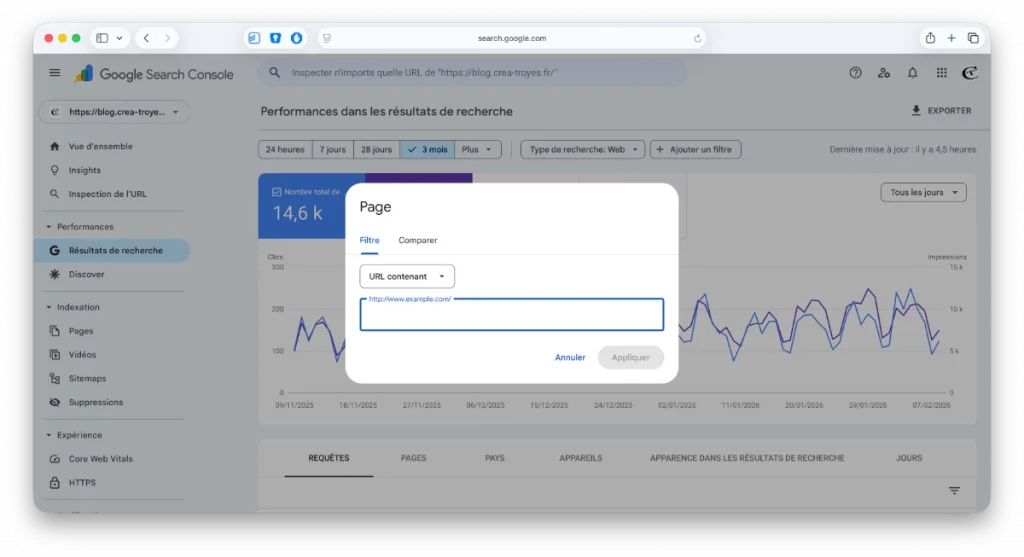Open the notifications bell

(912, 73)
